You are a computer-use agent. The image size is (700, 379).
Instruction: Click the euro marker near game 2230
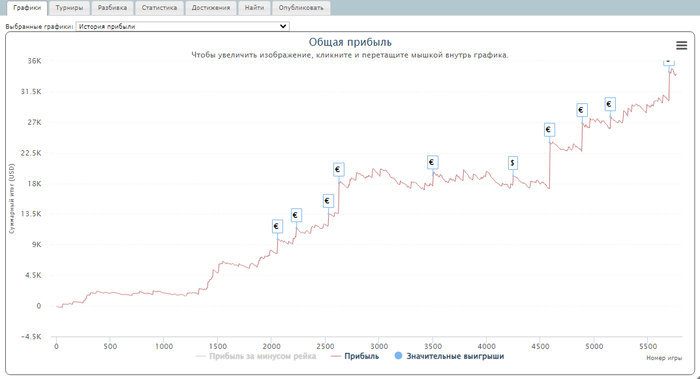point(296,215)
